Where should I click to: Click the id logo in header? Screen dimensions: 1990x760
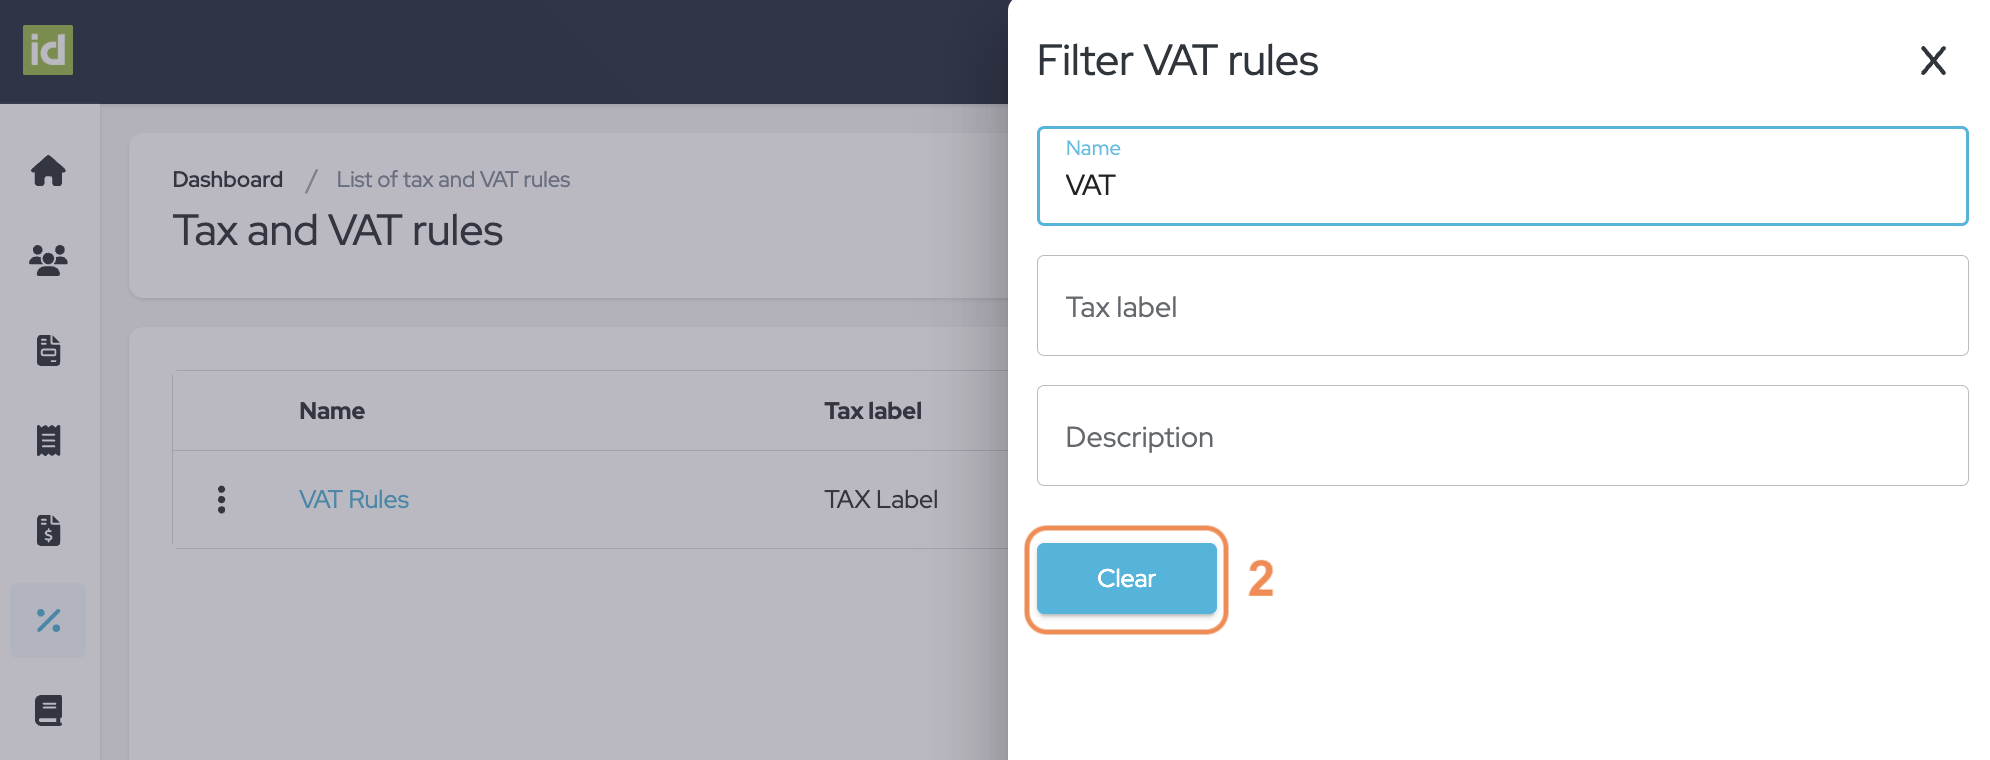(x=48, y=50)
